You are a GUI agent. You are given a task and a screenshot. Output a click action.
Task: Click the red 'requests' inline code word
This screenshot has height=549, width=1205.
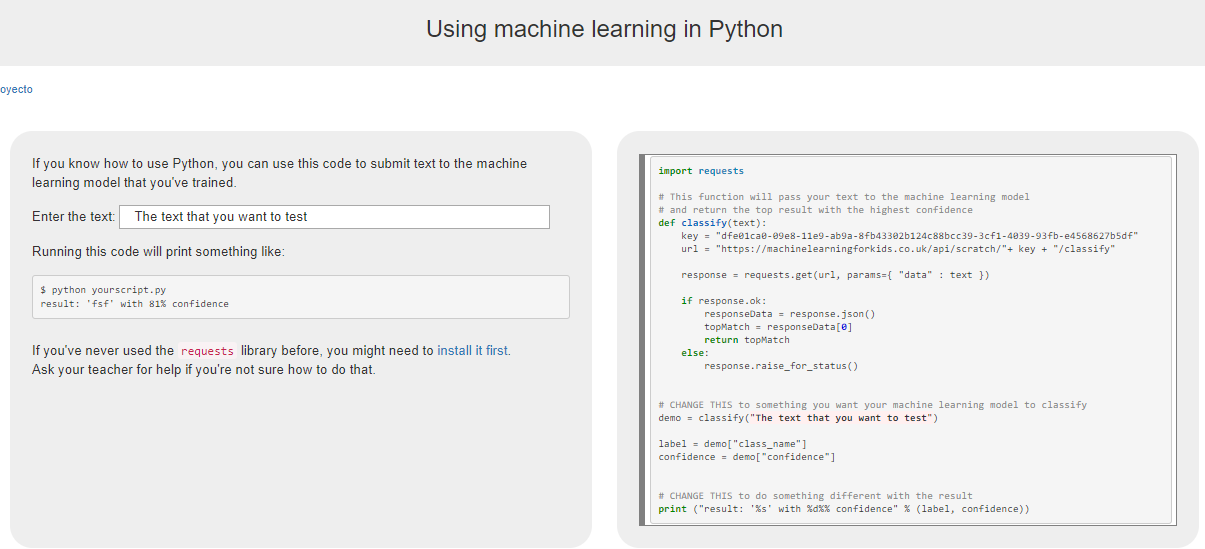pyautogui.click(x=207, y=352)
